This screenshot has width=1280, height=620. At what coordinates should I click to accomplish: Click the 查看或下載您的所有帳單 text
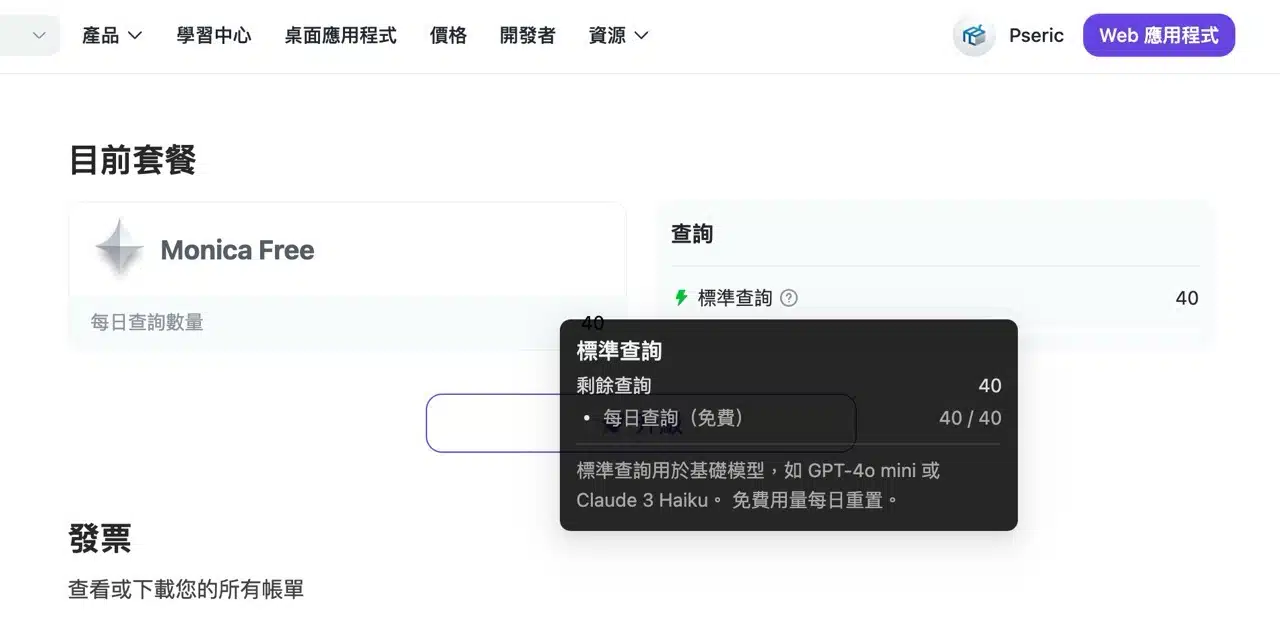coord(186,590)
